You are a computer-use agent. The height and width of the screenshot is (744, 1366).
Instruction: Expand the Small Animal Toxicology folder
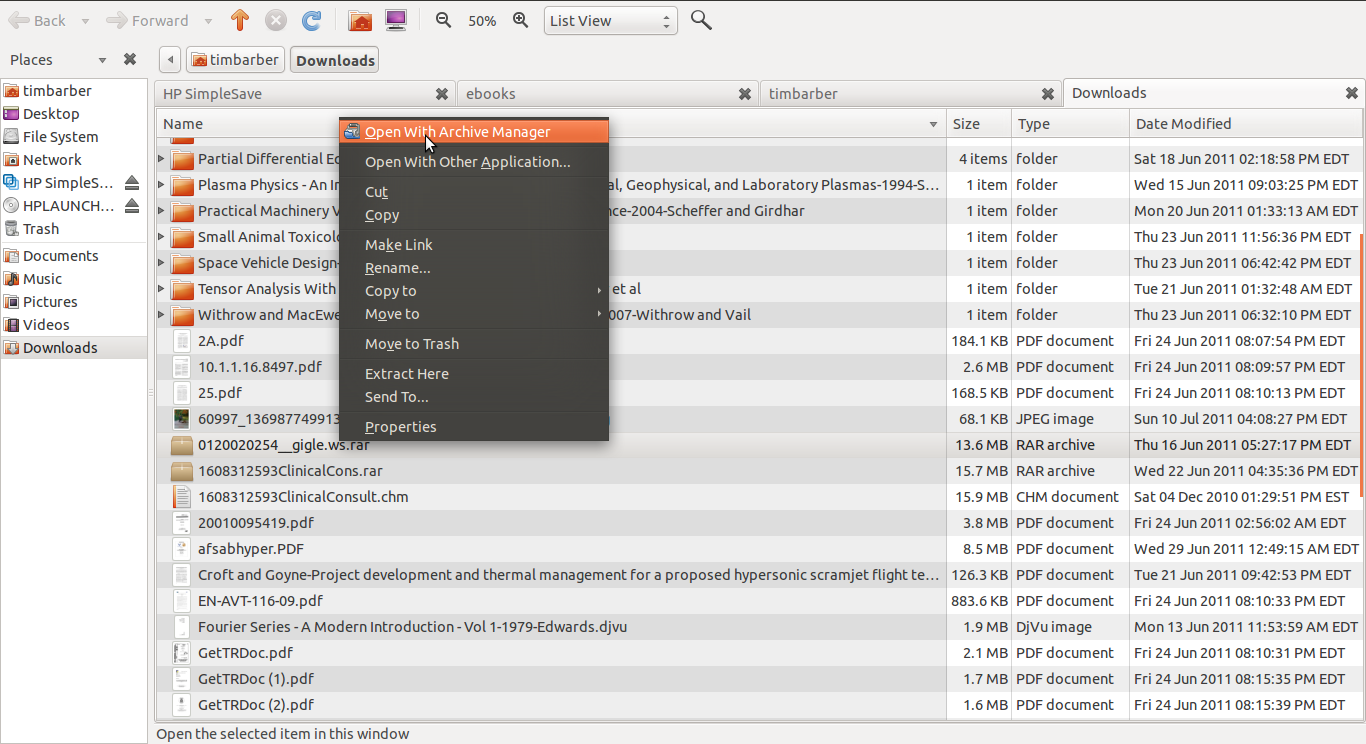162,237
